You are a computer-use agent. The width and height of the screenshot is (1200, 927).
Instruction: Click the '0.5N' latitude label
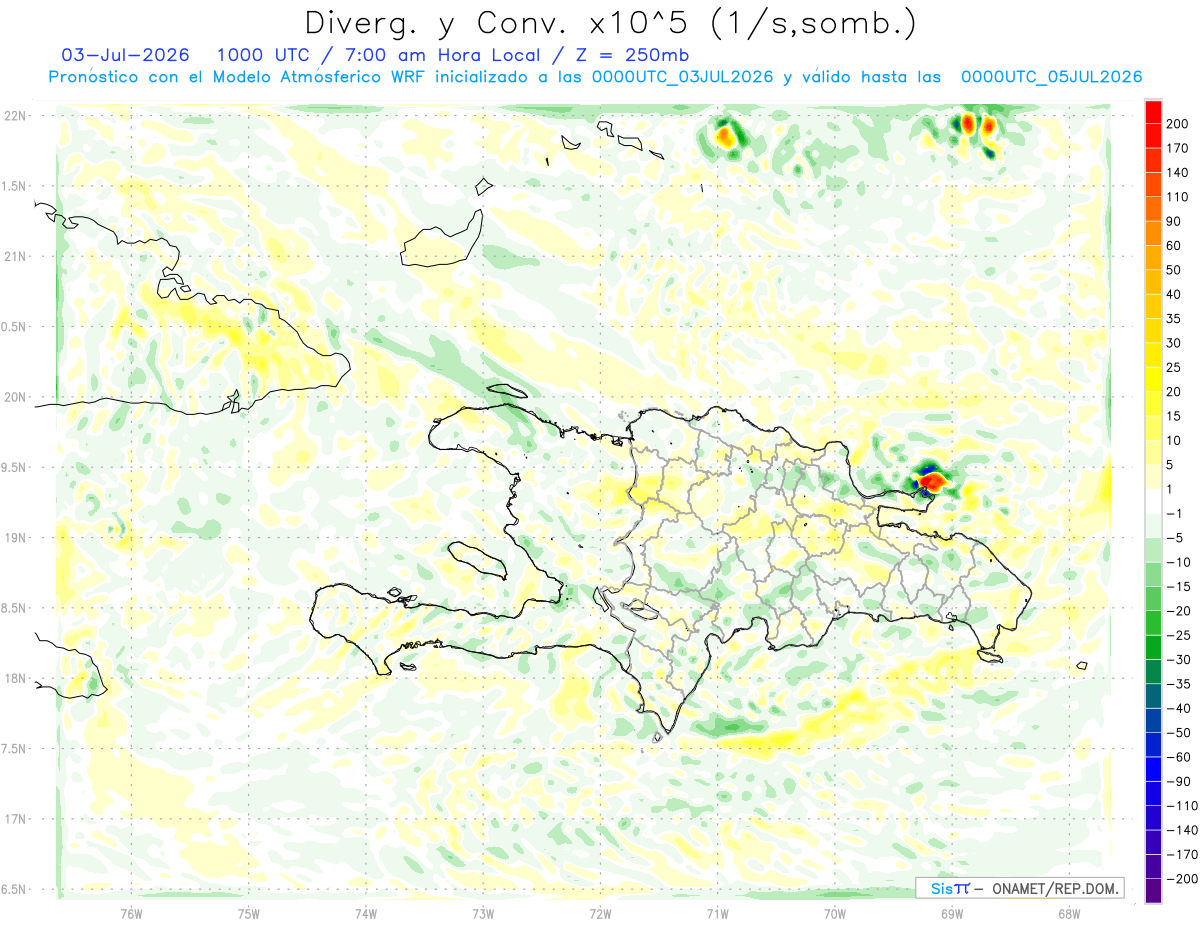coord(15,327)
